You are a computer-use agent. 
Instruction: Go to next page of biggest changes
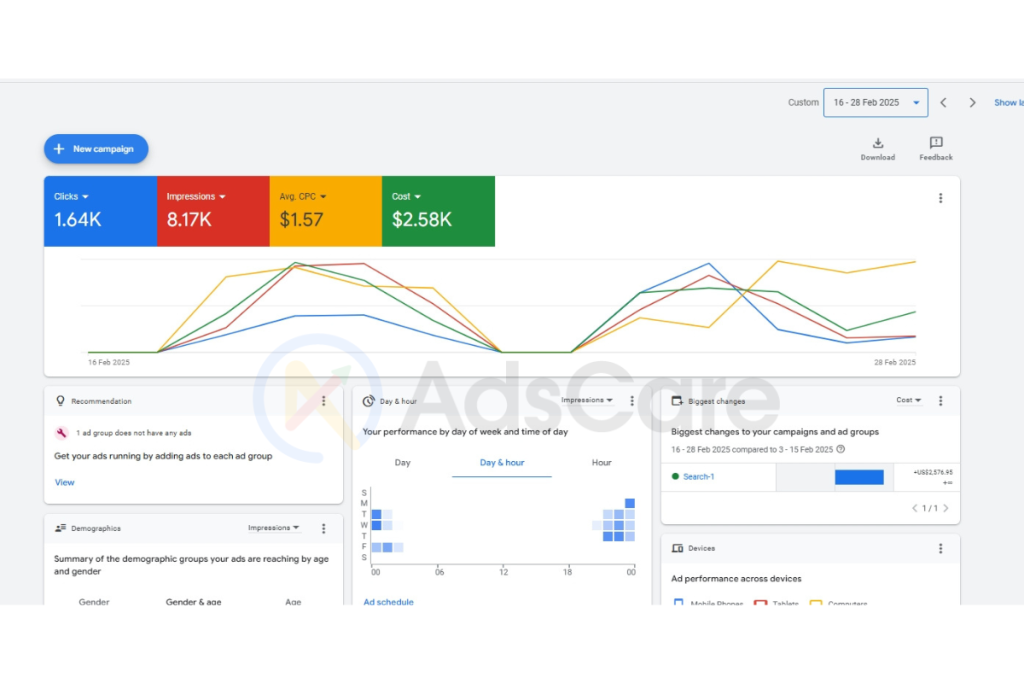946,508
